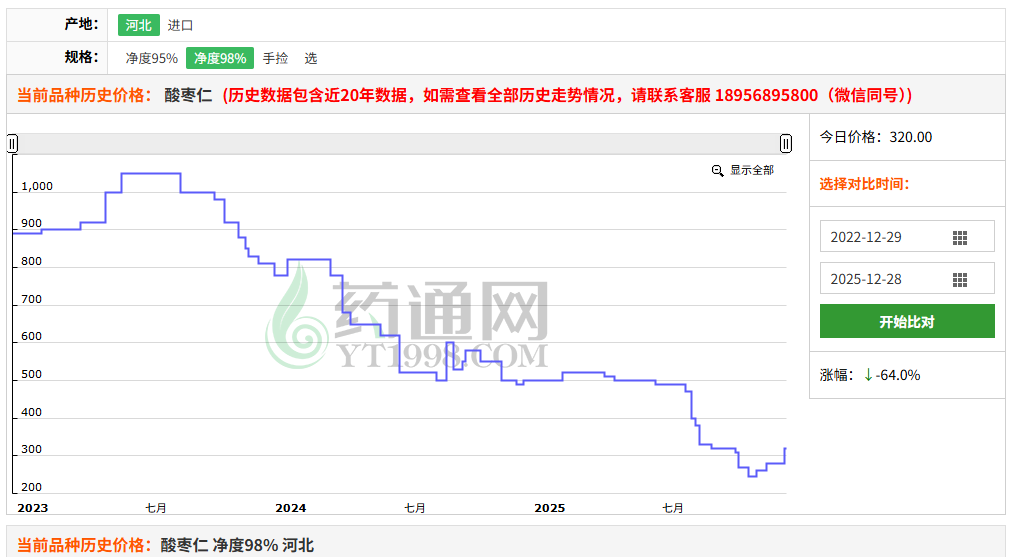Click the green 开始比对 button

tap(907, 321)
